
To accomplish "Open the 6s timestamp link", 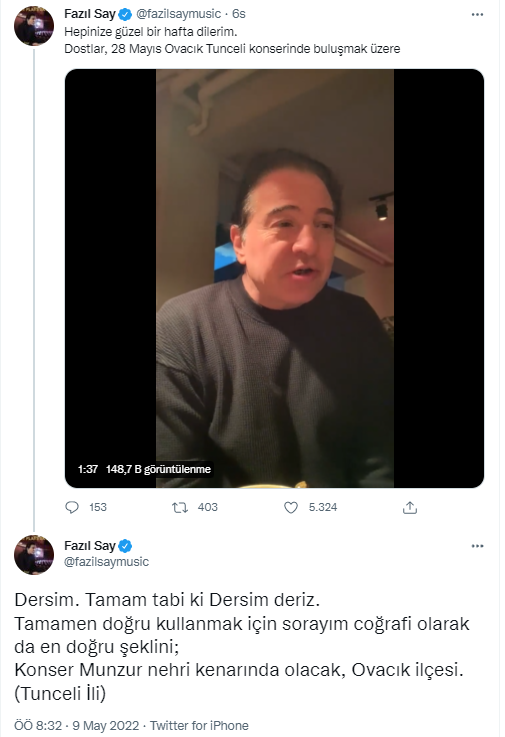I will coord(239,14).
